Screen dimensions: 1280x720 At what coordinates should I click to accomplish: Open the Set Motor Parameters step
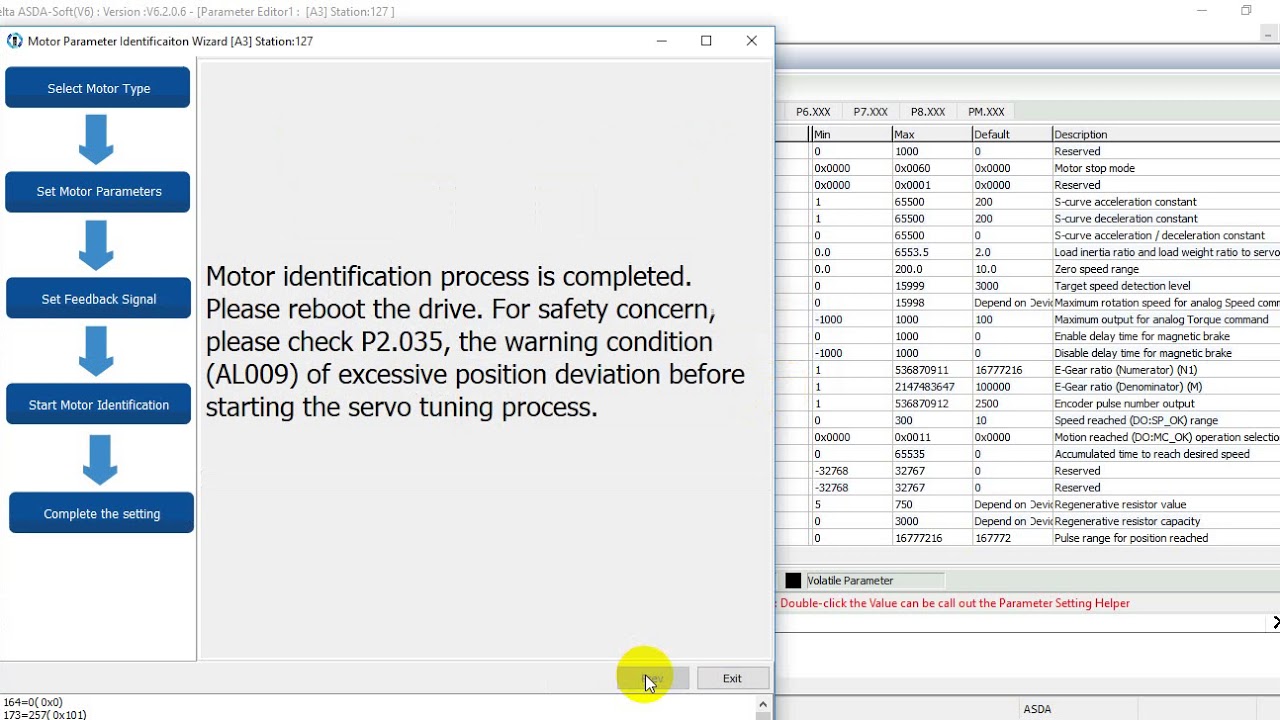tap(98, 191)
